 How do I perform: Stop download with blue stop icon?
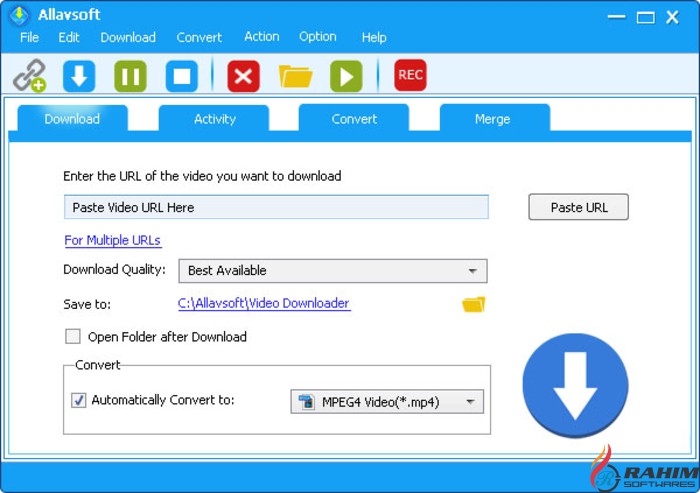click(x=182, y=76)
